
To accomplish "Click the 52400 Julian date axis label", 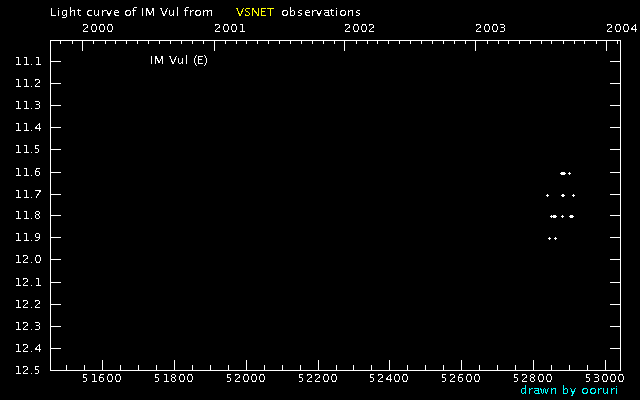I will coord(389,378).
